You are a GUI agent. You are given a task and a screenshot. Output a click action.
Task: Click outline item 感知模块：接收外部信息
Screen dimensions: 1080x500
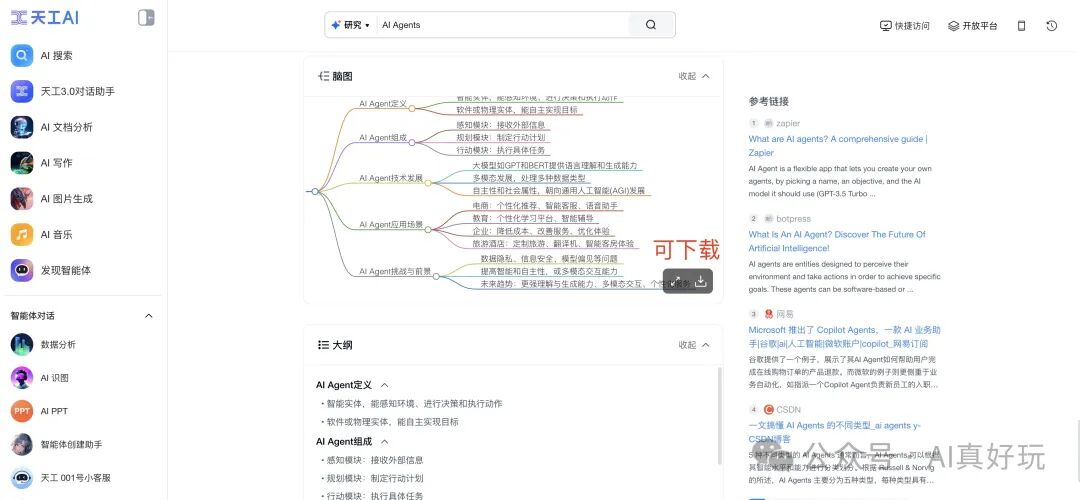pyautogui.click(x=376, y=460)
